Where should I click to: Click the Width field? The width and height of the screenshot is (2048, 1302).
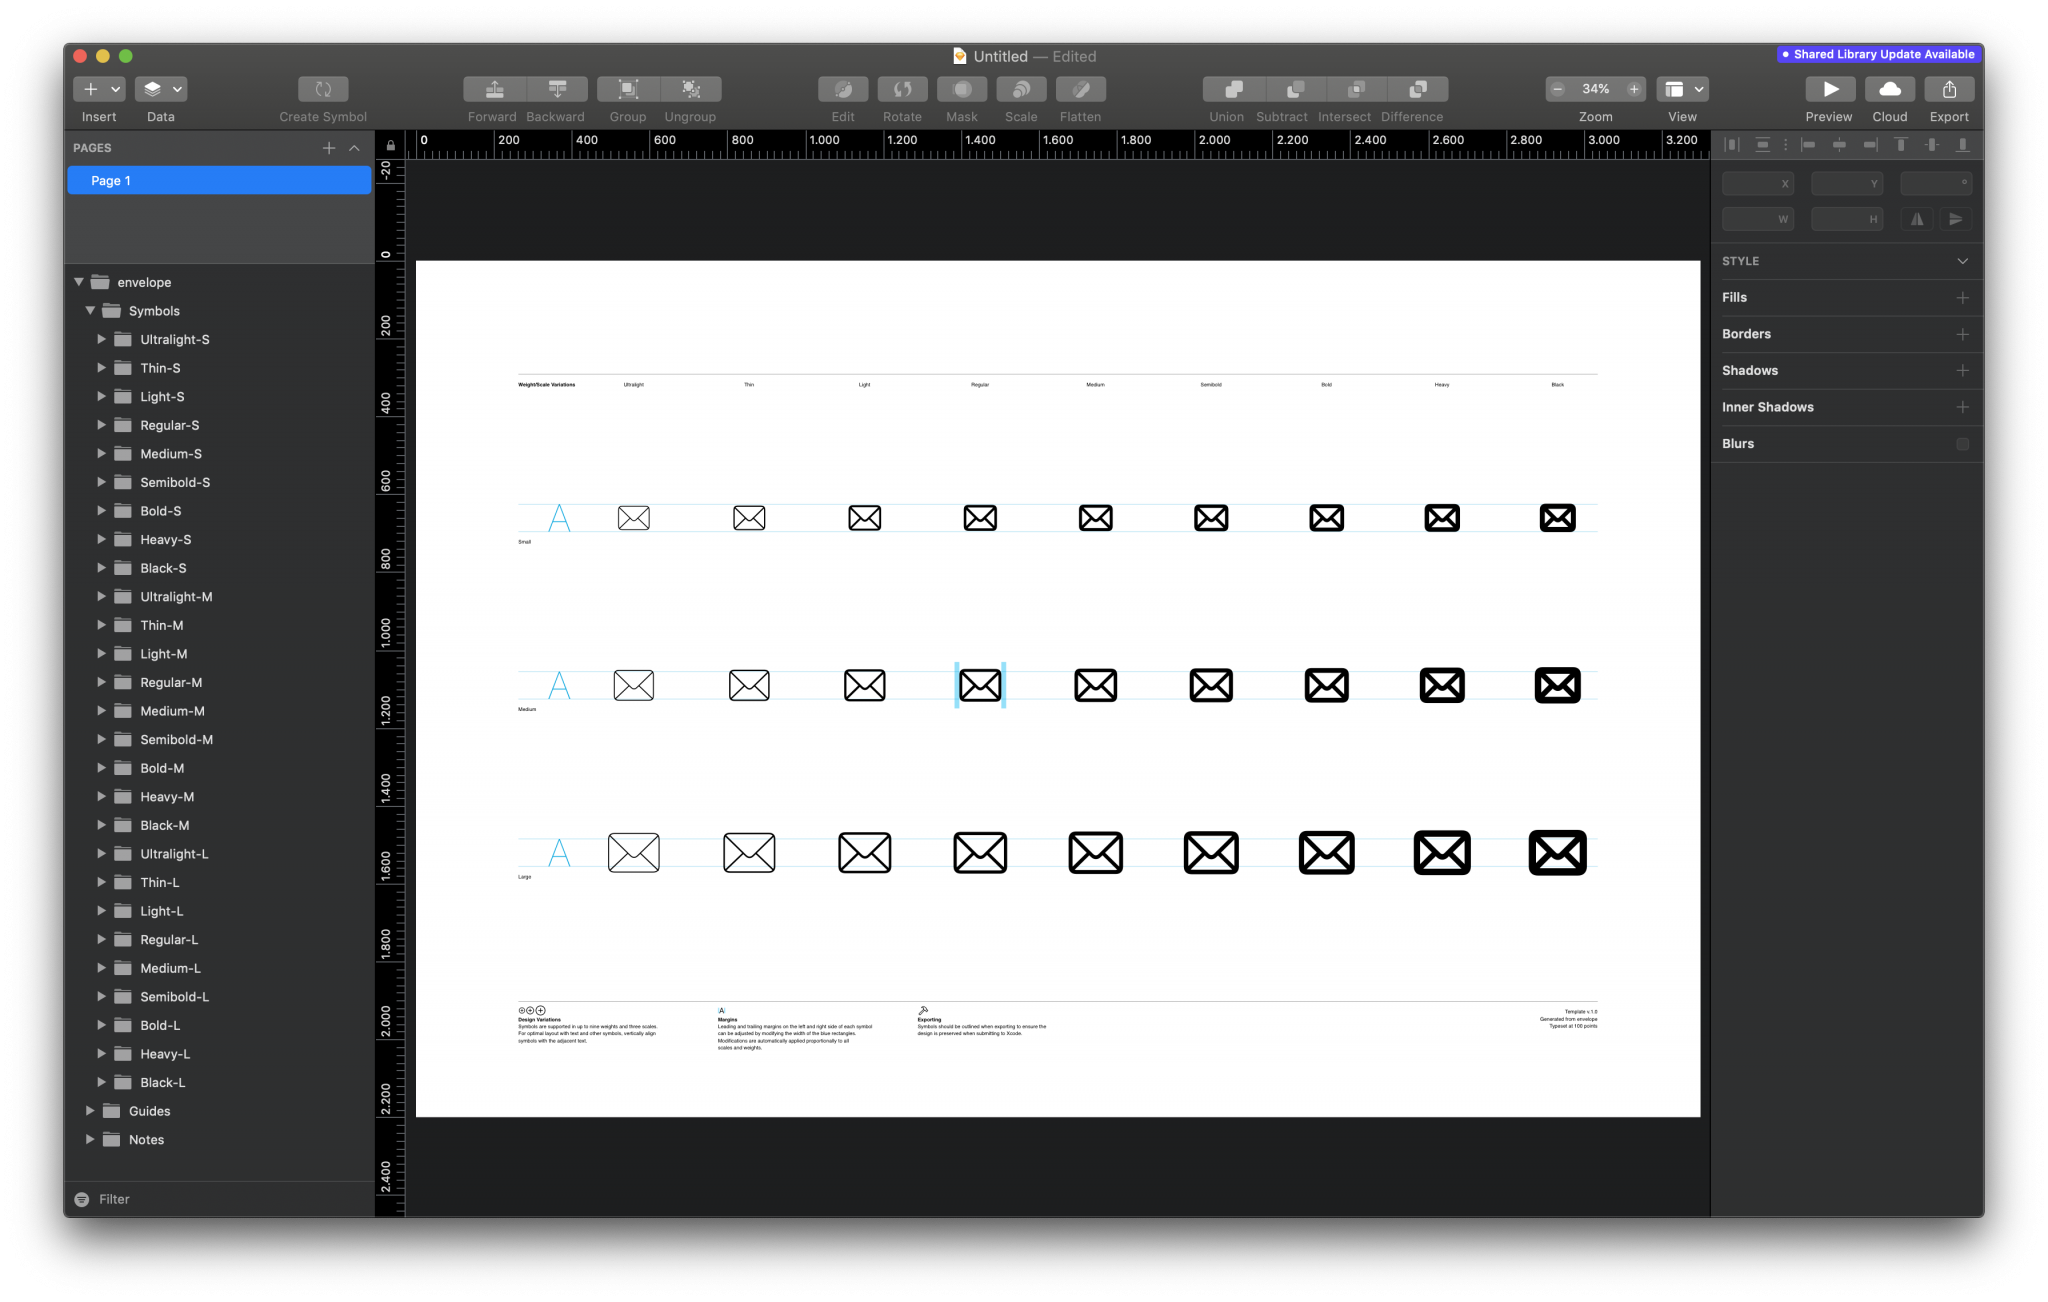(1757, 219)
